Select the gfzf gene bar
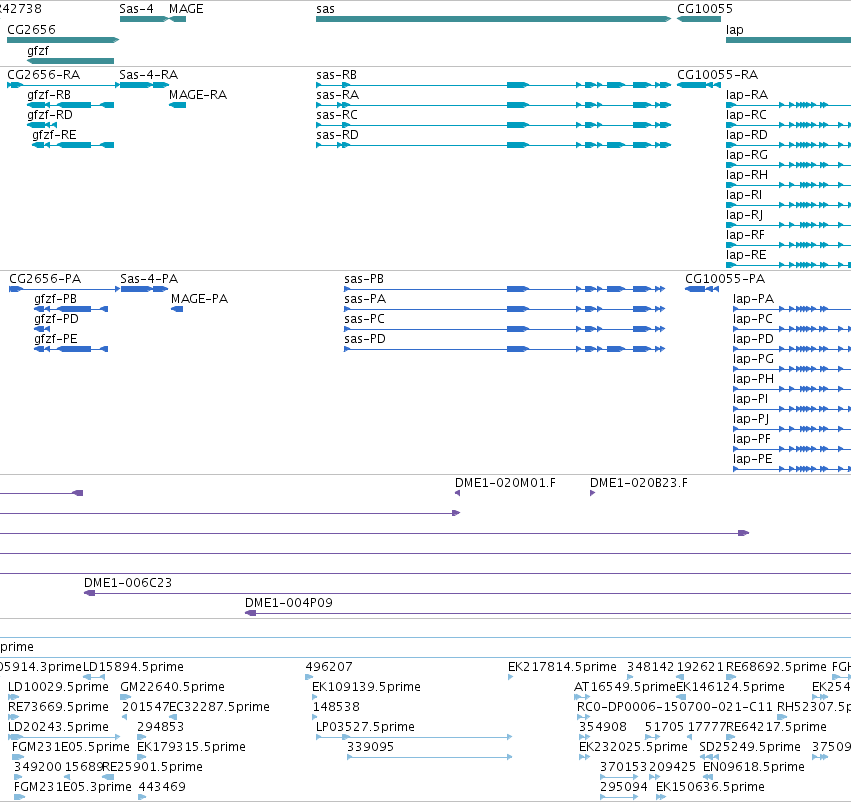 point(71,61)
